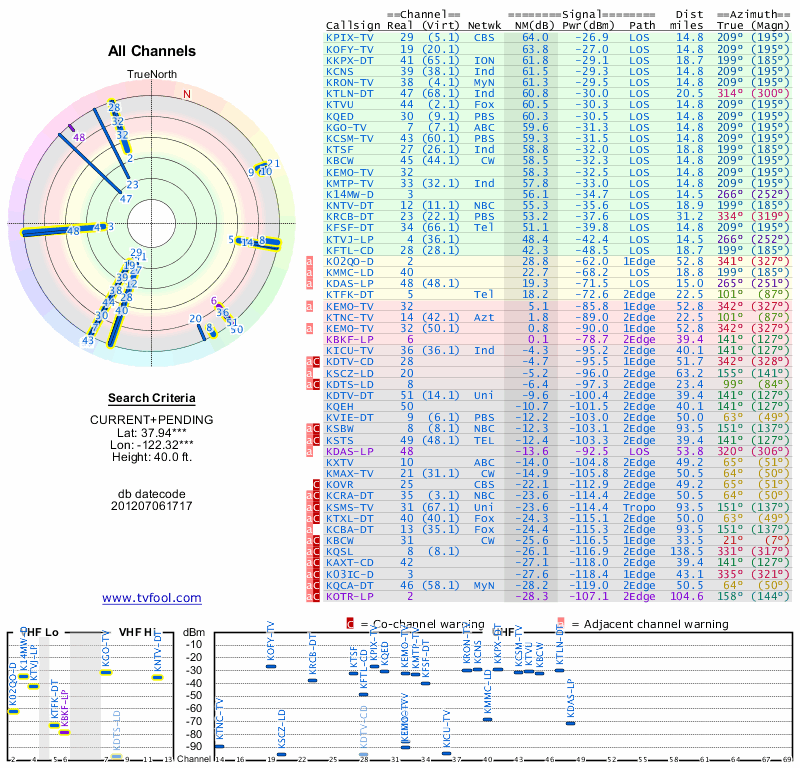Click the 138.5 miles distance for KQSL
Viewport: 800px width, 768px height.
pyautogui.click(x=687, y=552)
